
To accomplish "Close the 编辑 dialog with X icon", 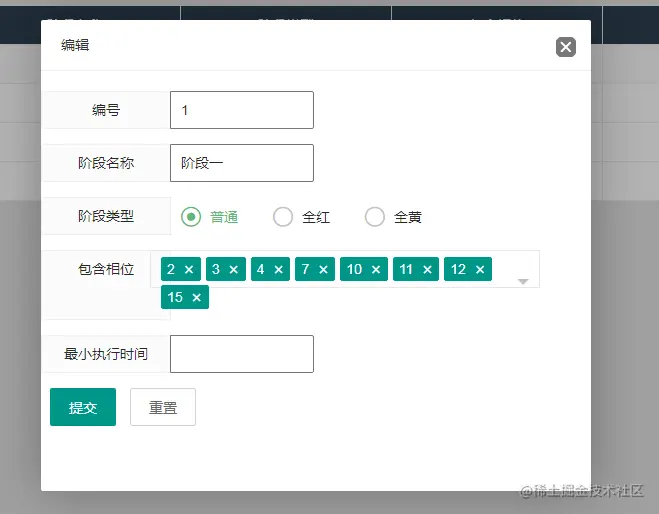I will coord(566,47).
